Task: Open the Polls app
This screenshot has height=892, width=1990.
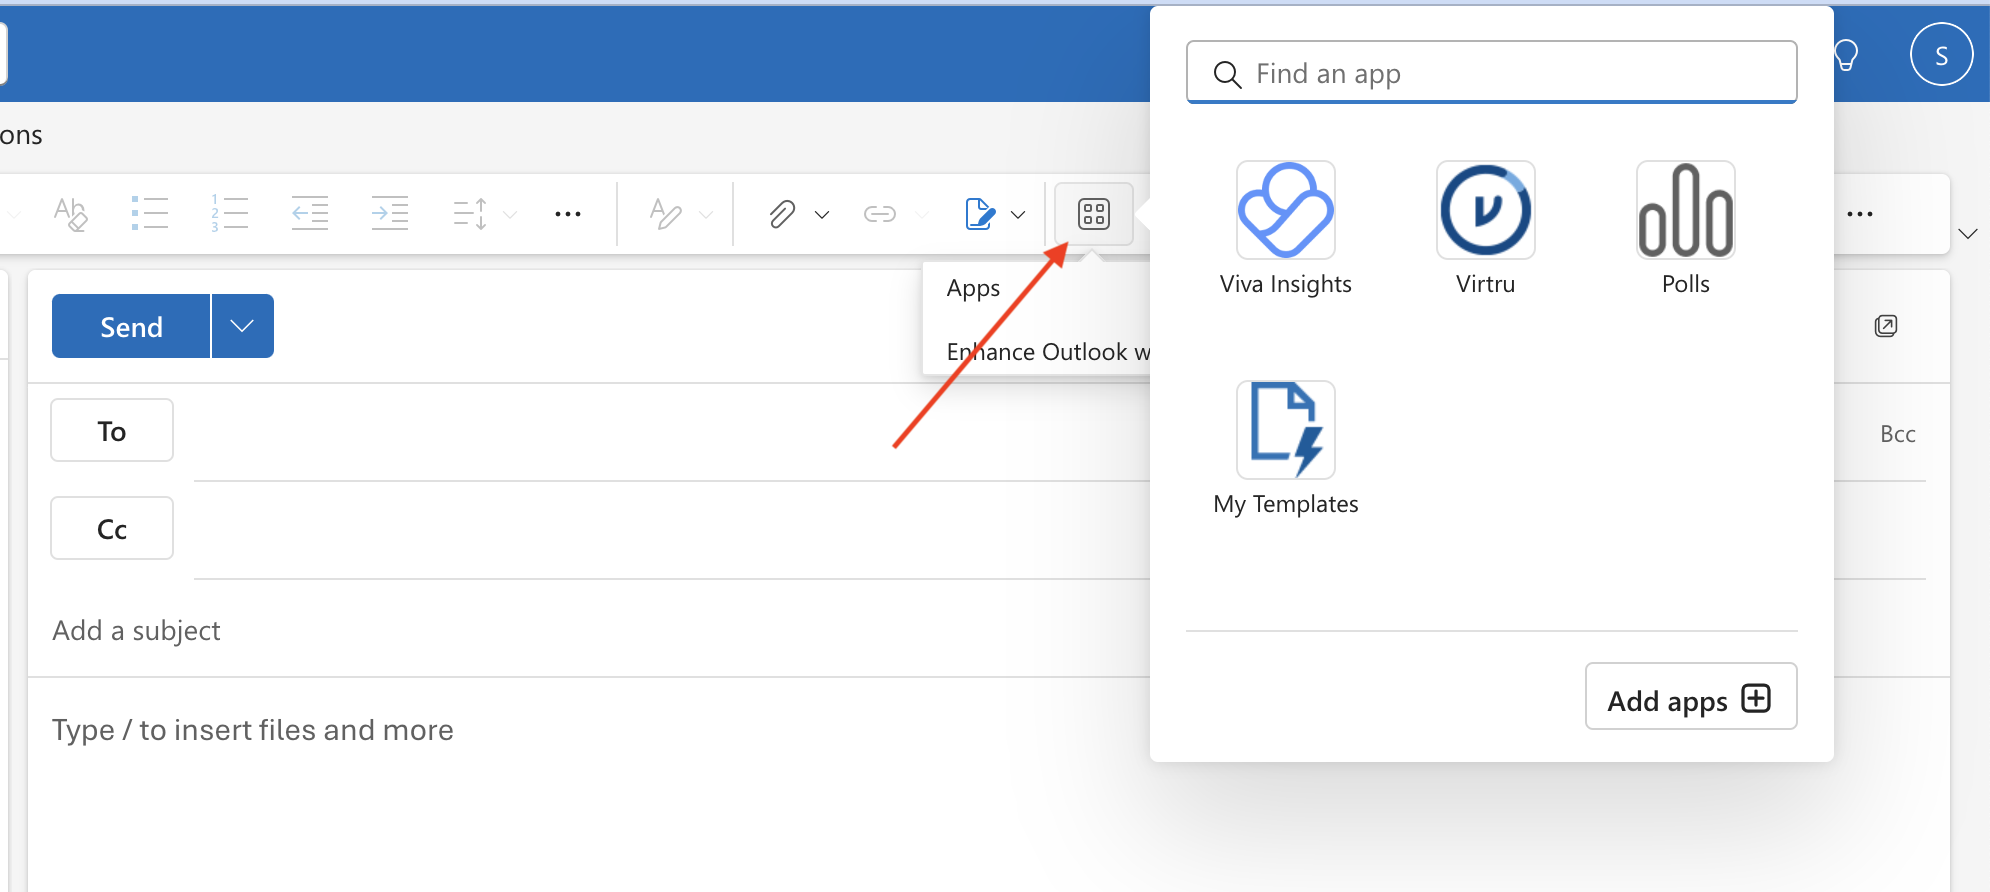Action: 1685,211
